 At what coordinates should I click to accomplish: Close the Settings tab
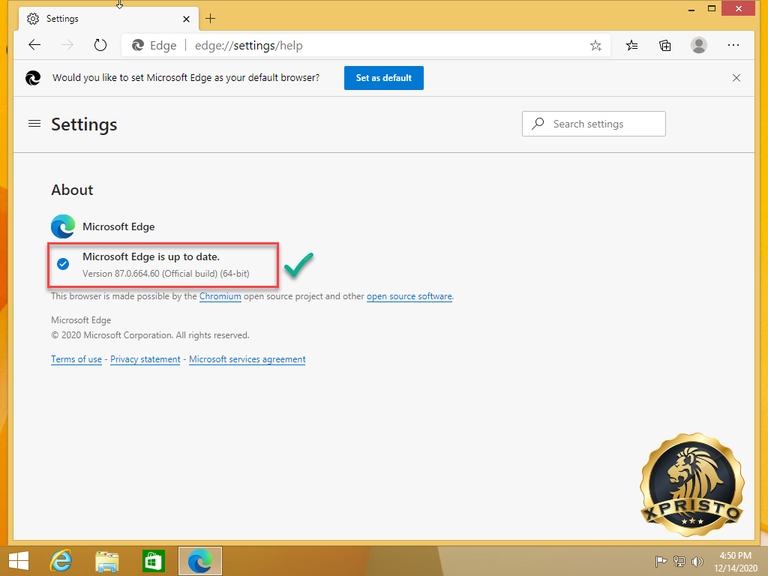pos(186,19)
